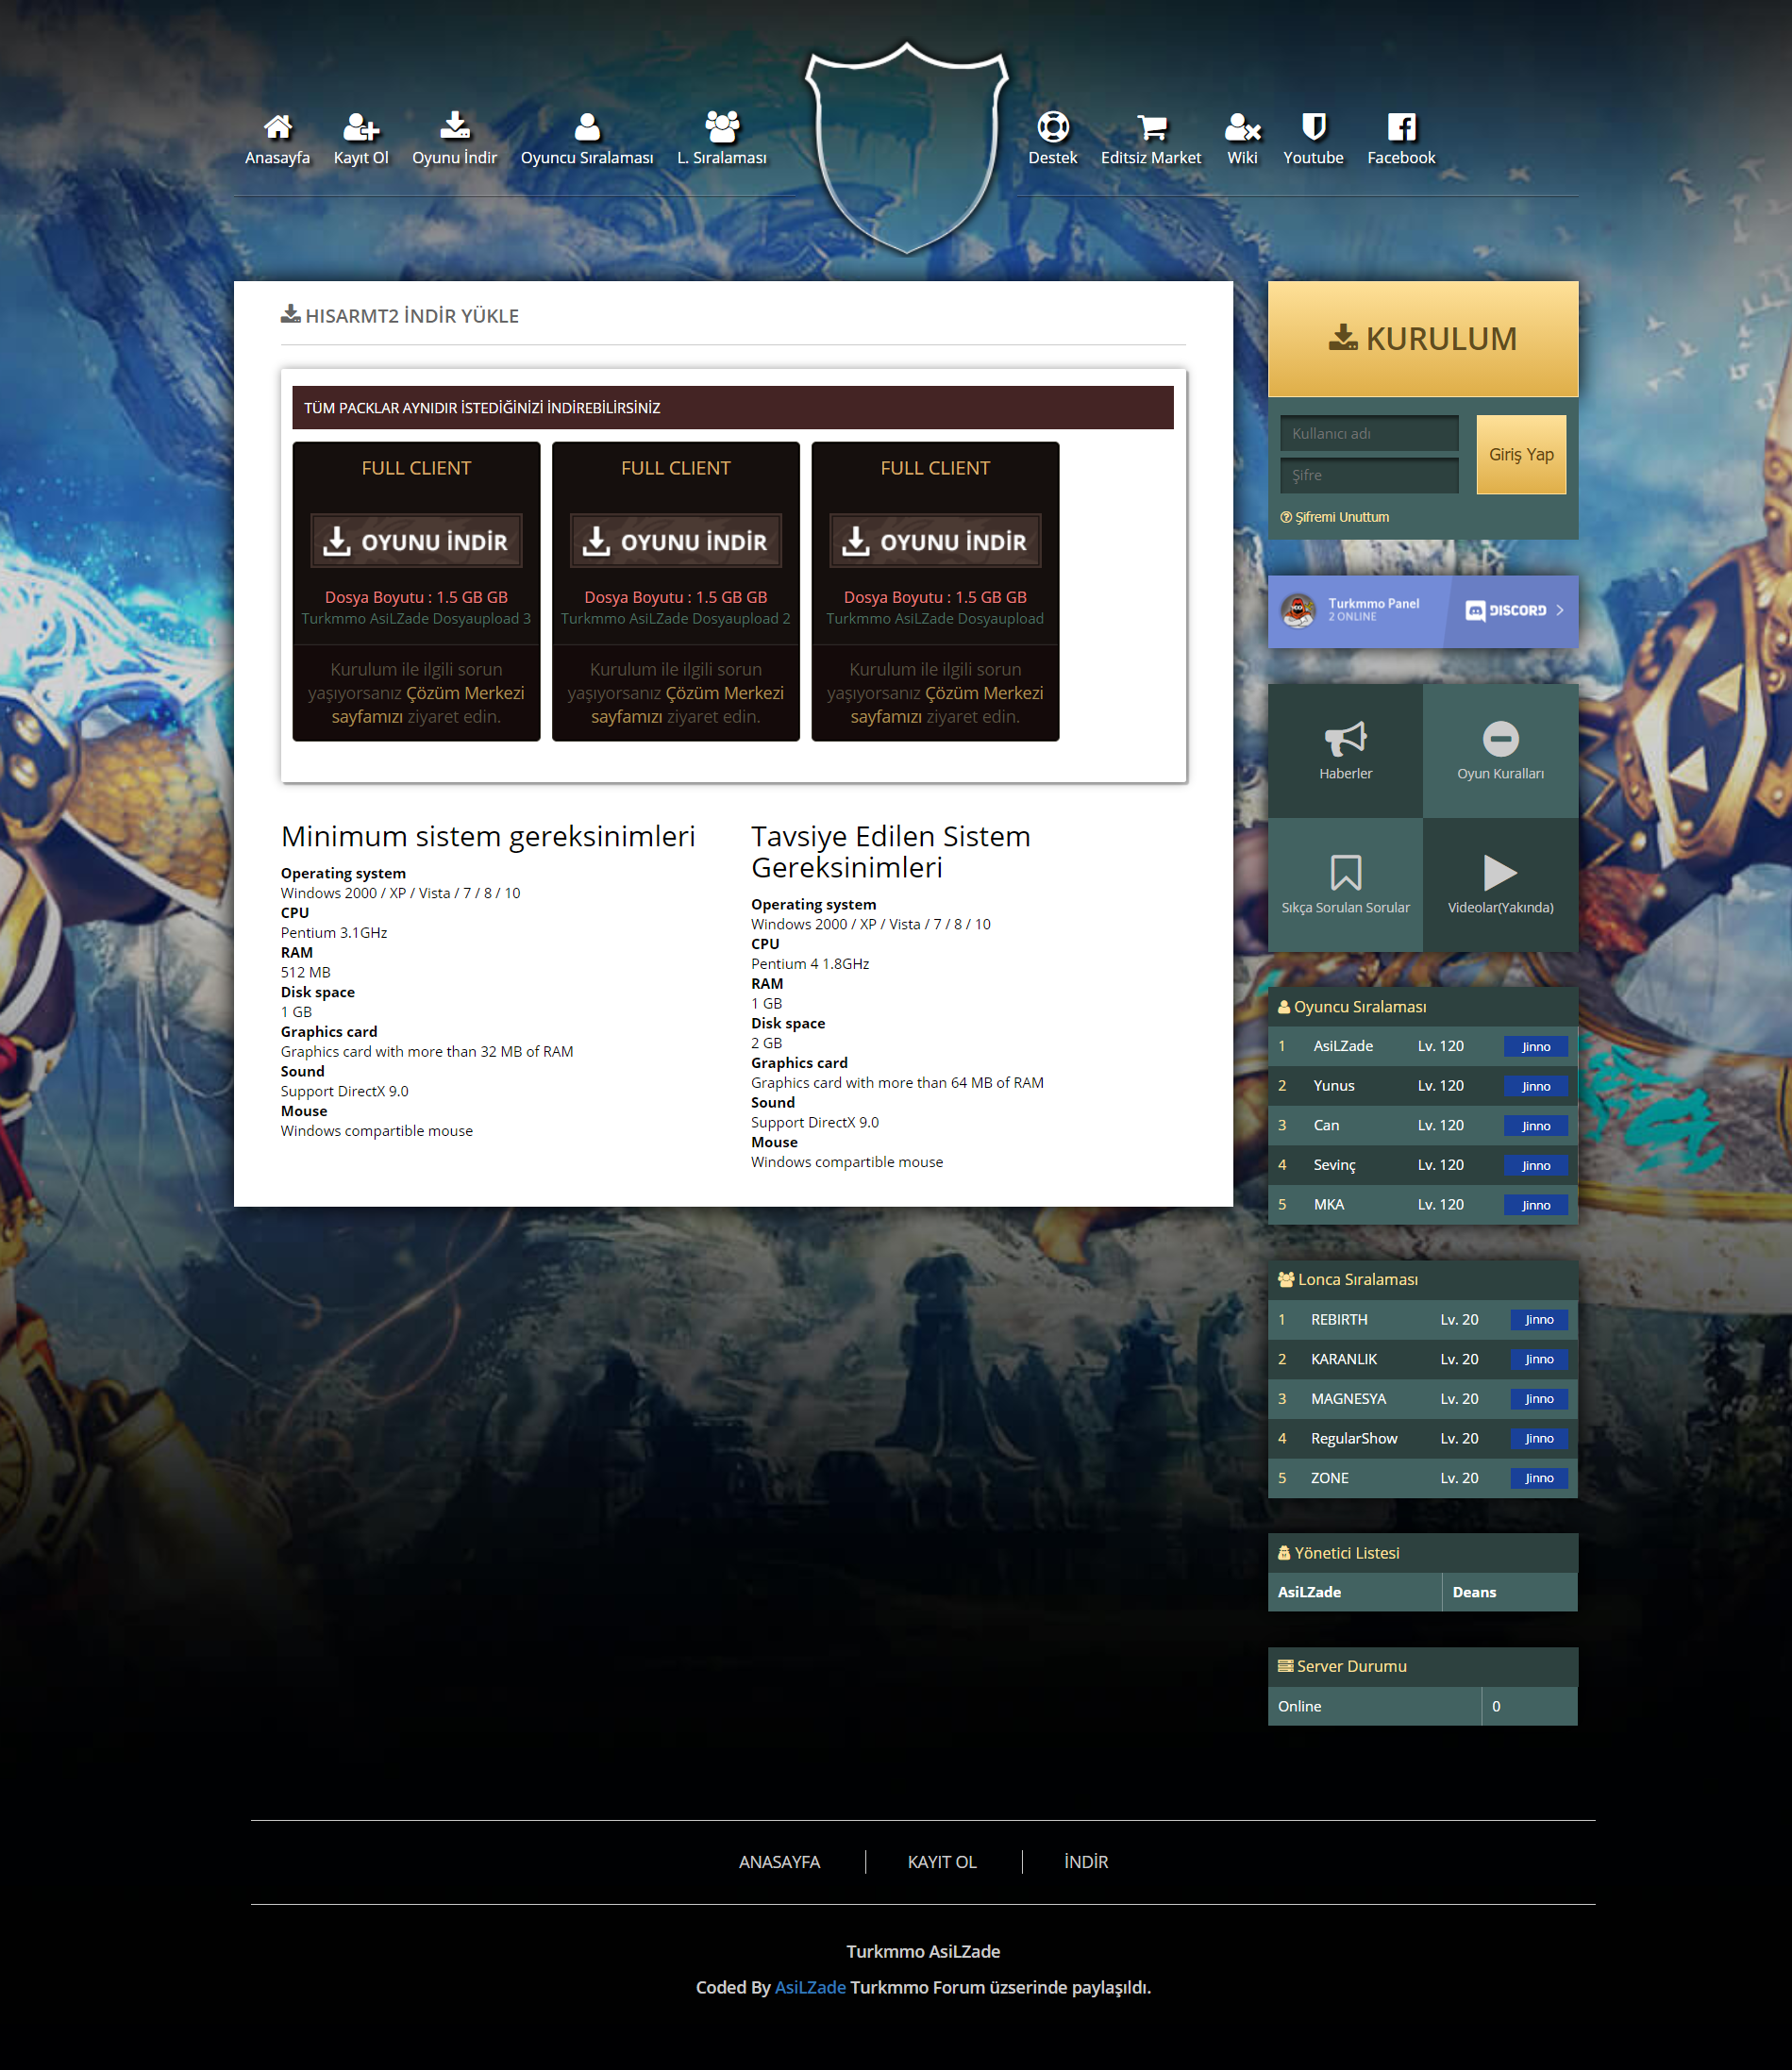1792x2070 pixels.
Task: Click the Turkmmo Panel avatar image
Action: pyautogui.click(x=1299, y=610)
